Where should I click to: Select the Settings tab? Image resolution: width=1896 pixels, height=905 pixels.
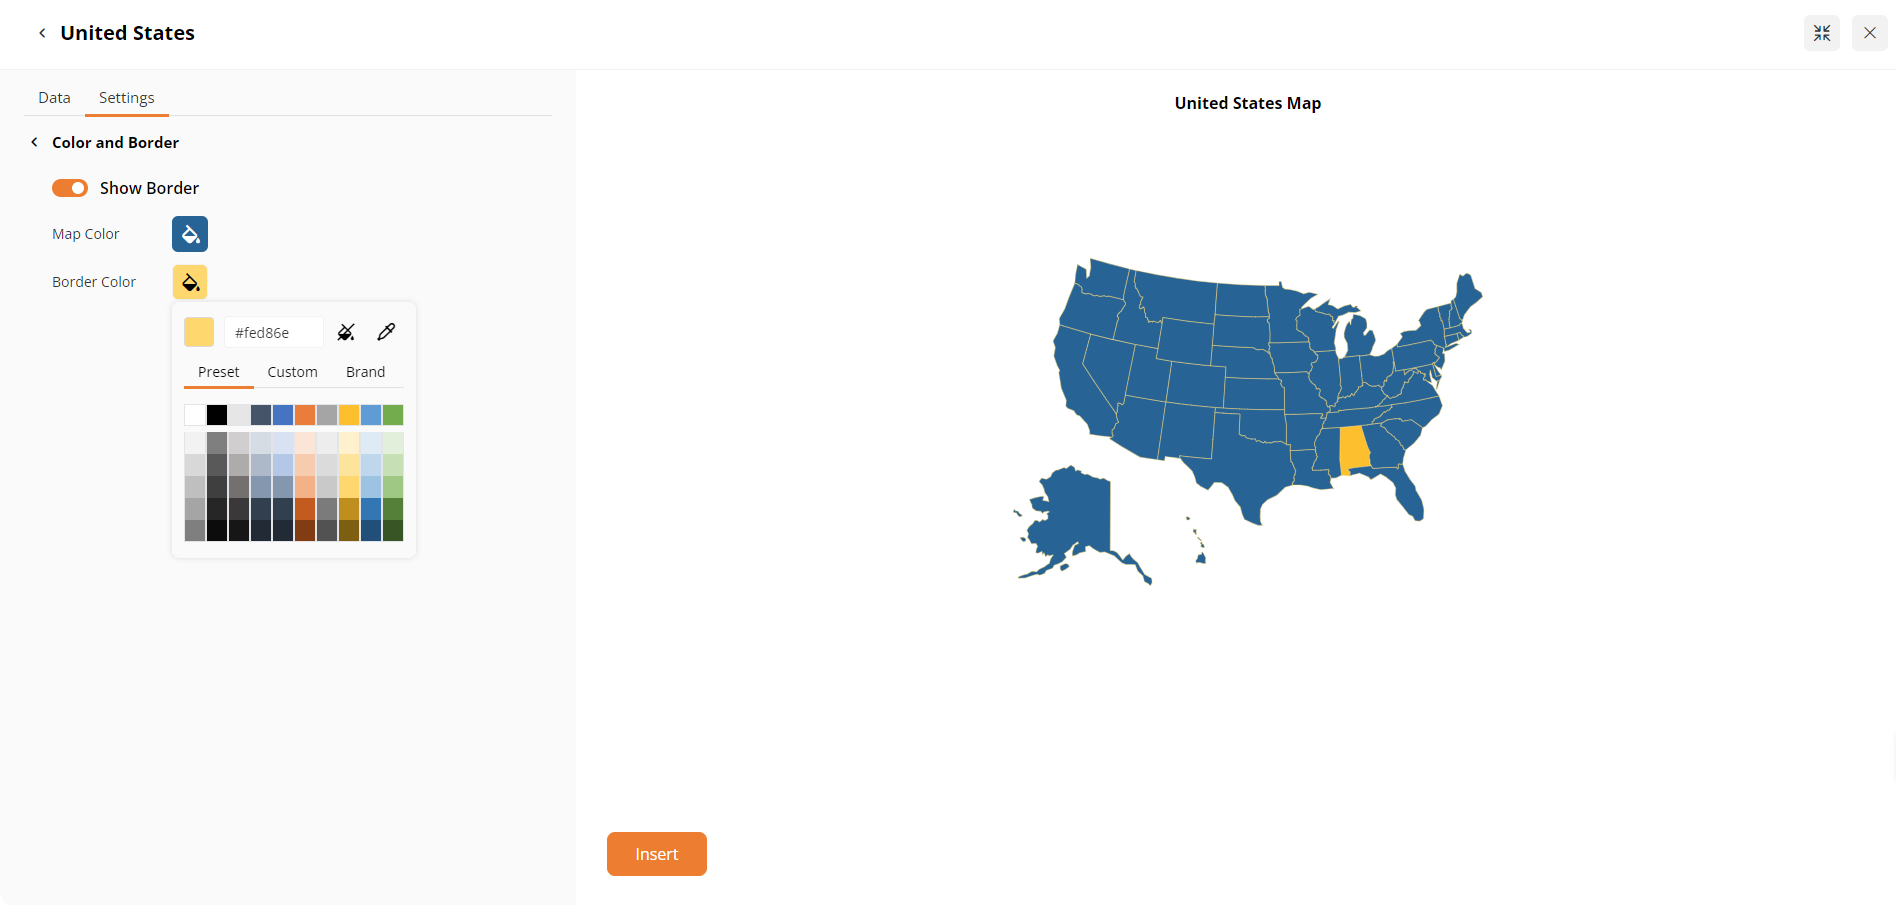pyautogui.click(x=126, y=97)
